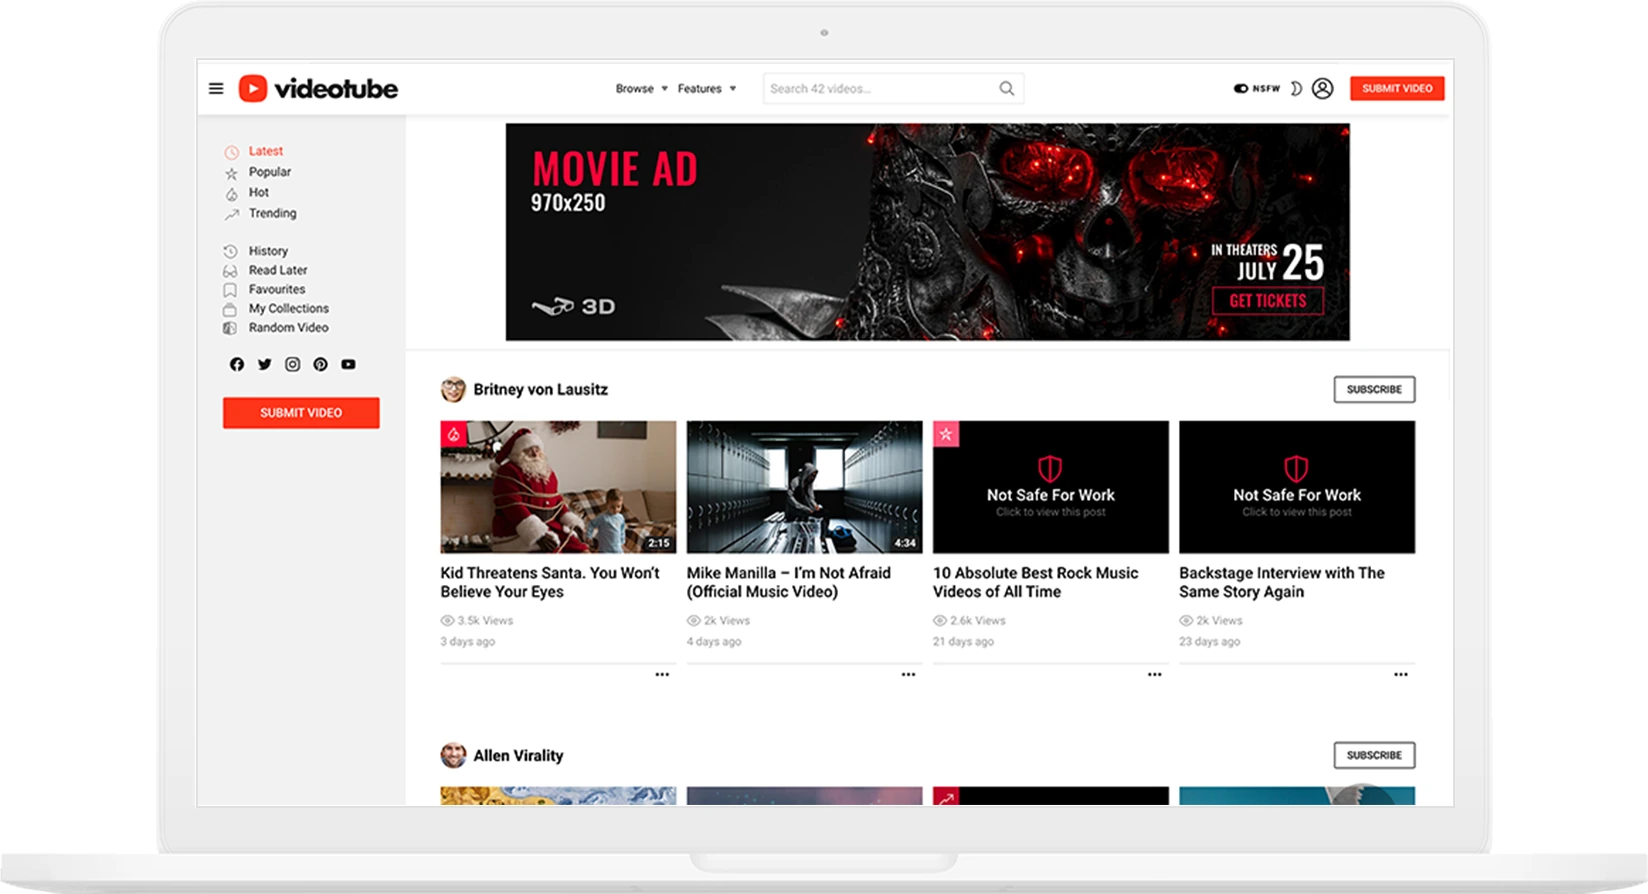This screenshot has width=1648, height=894.
Task: Open Mike Manilla I'm Not Afraid title
Action: tap(789, 582)
